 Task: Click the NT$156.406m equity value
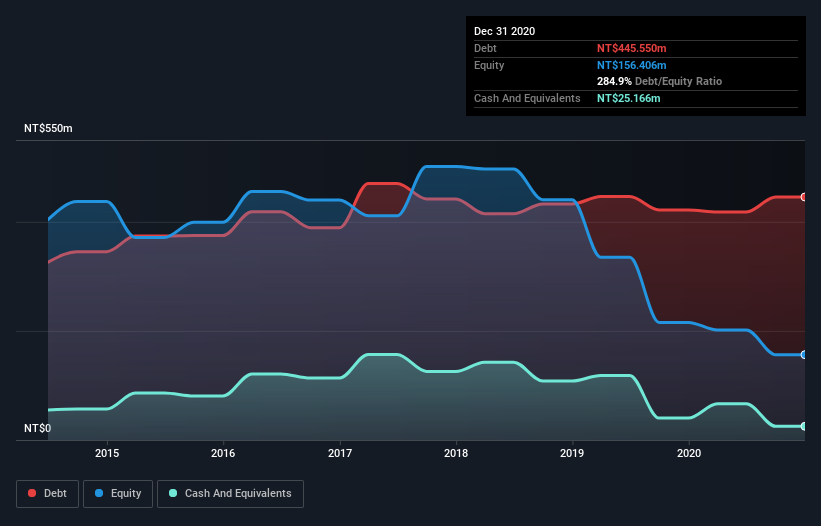coord(631,65)
